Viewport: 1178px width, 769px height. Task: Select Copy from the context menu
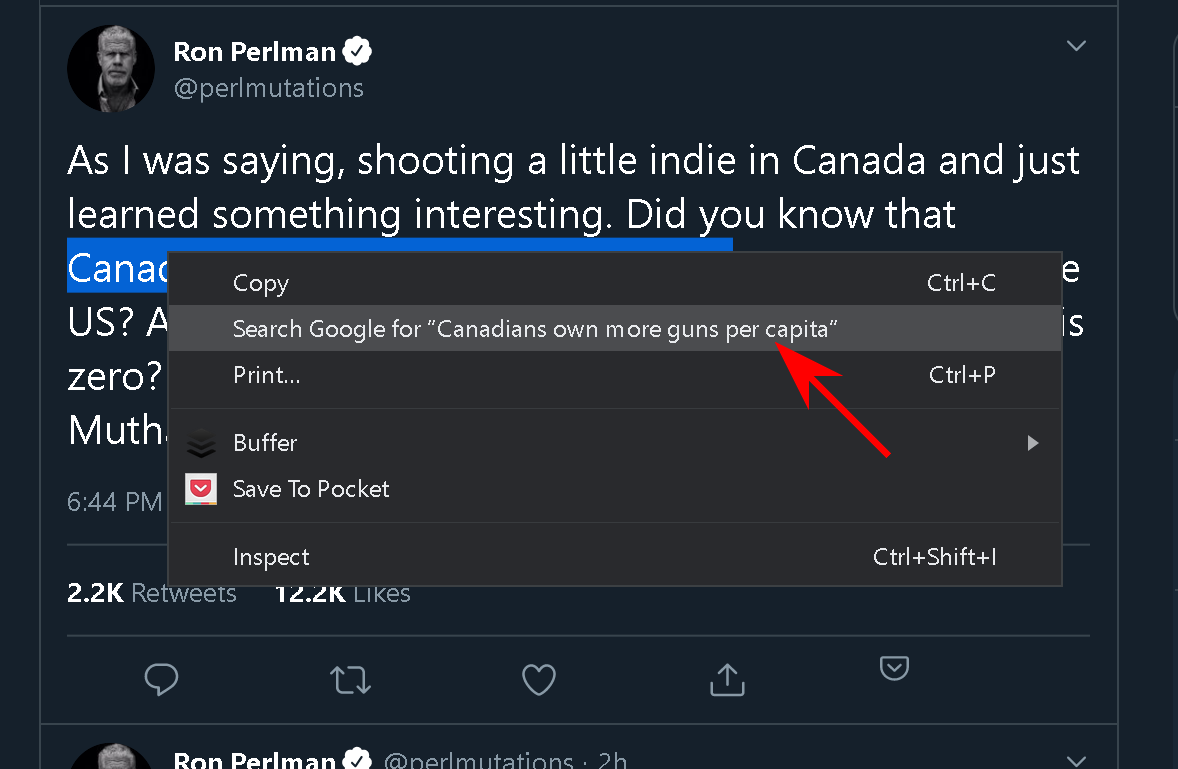[261, 283]
